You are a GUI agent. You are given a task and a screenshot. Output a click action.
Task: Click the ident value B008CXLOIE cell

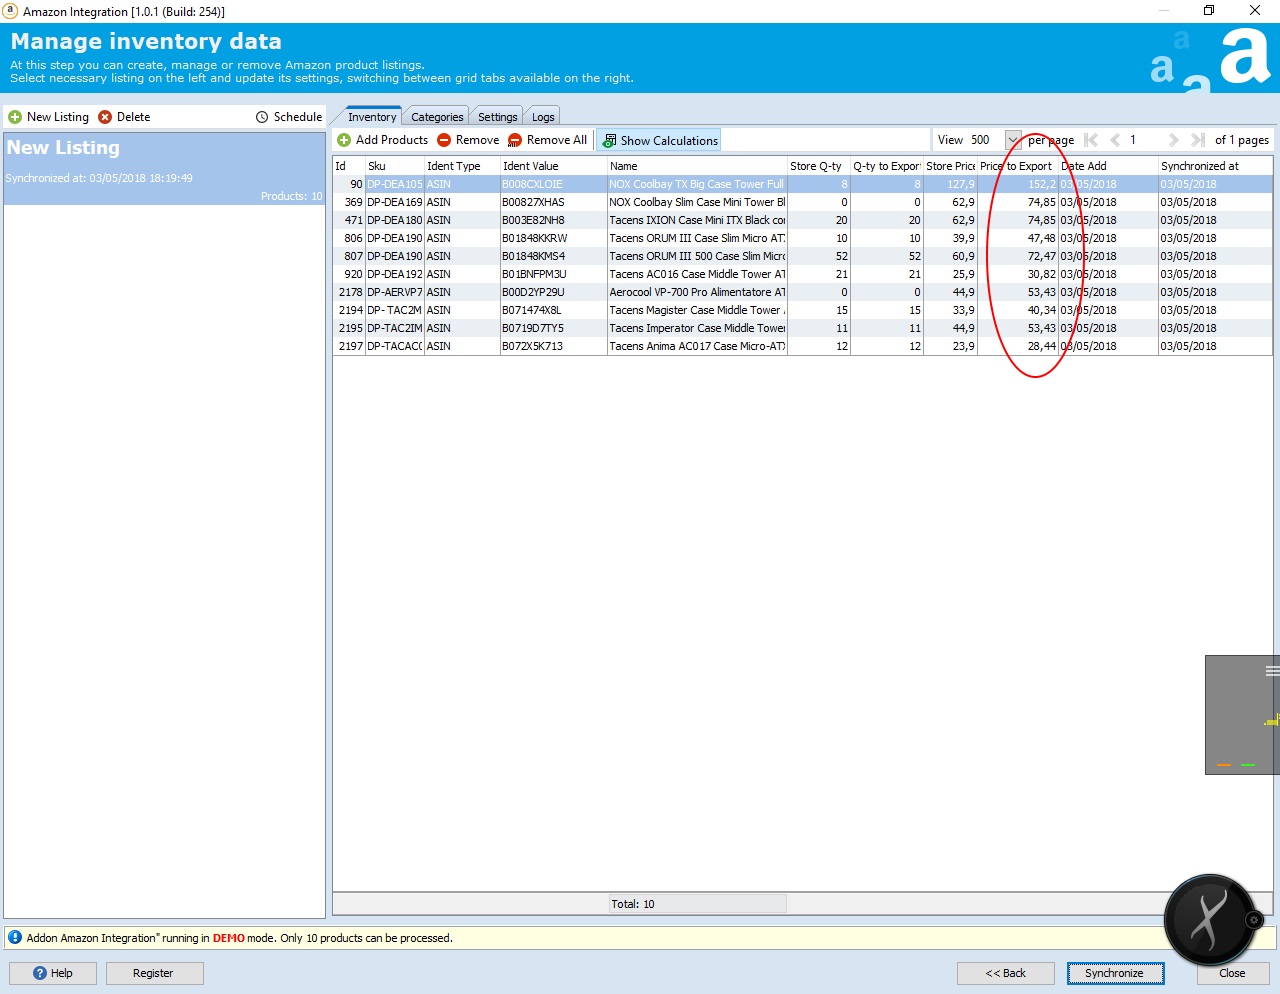[553, 184]
